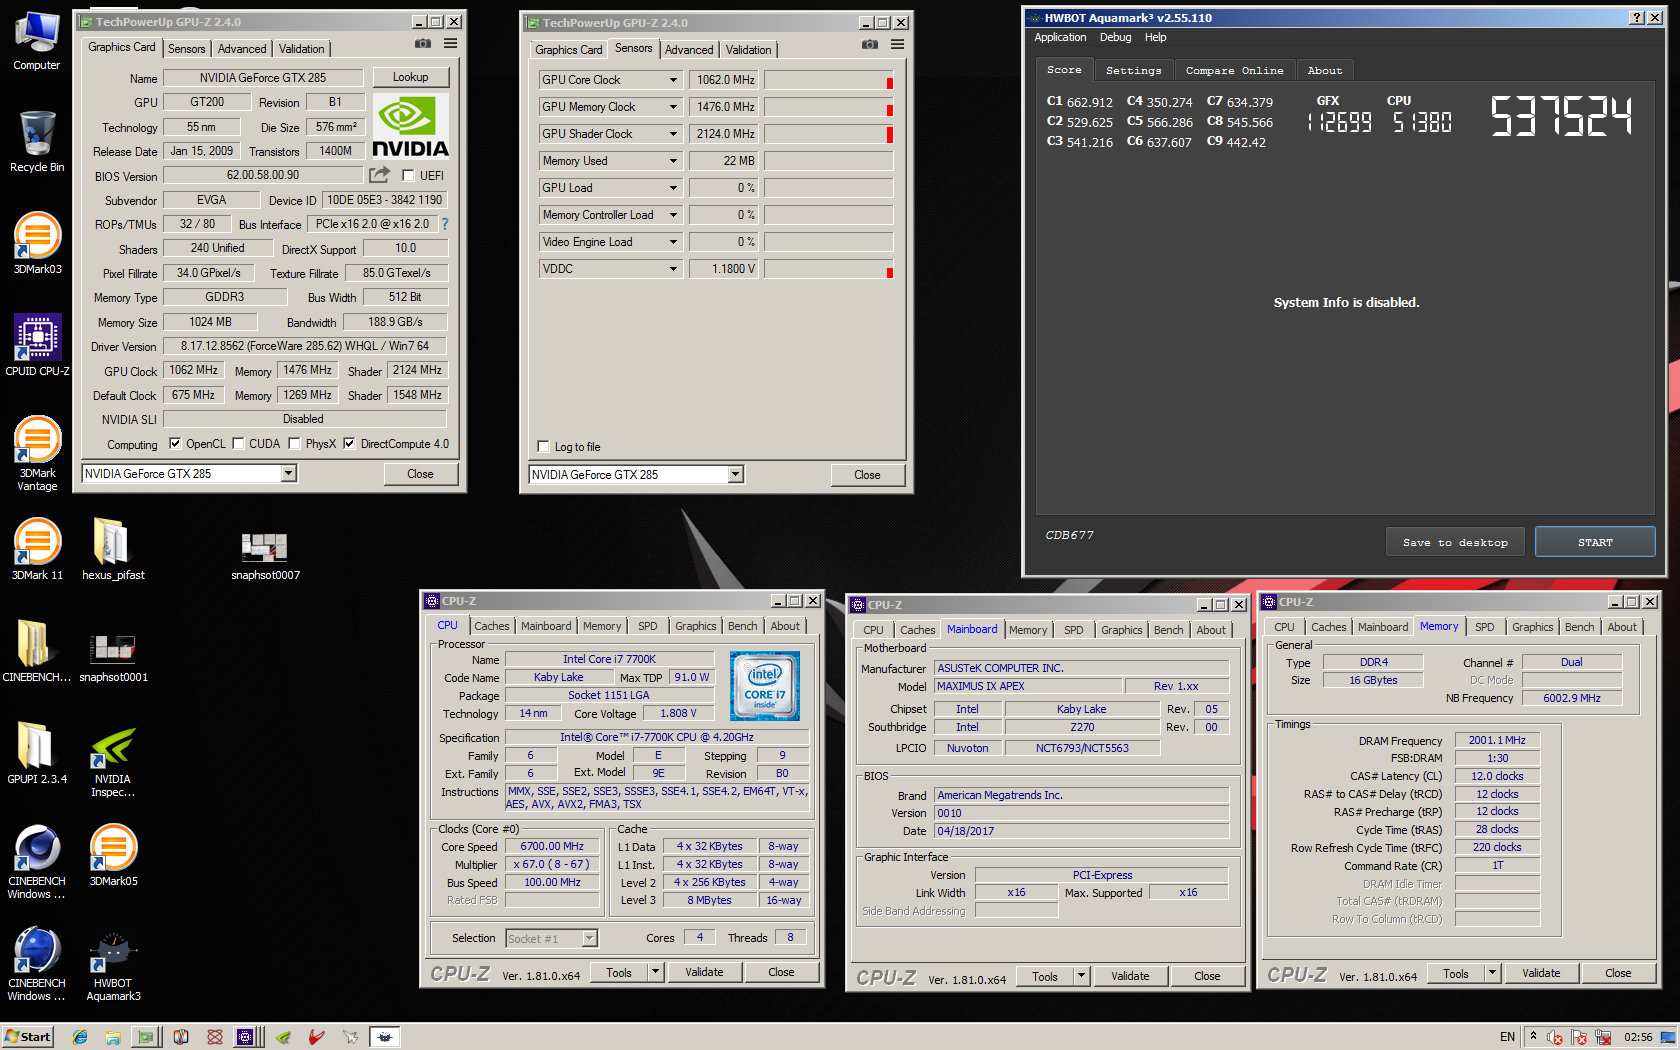Image resolution: width=1680 pixels, height=1050 pixels.
Task: Expand the Memory Used sensor dropdown
Action: tap(673, 161)
